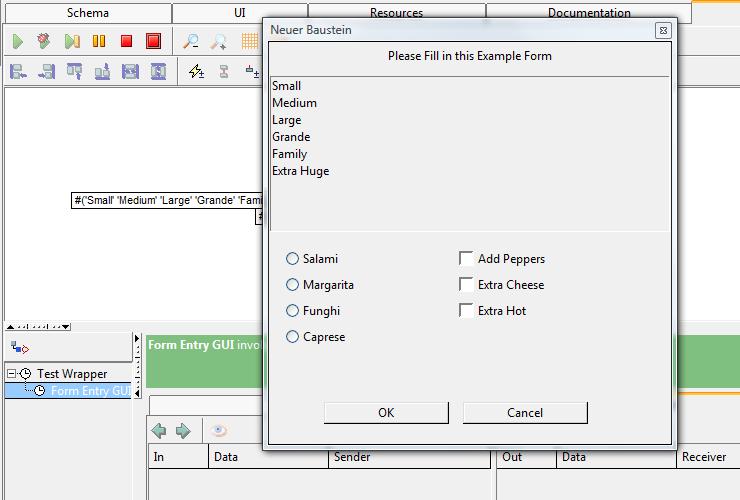Click the lightning bolt toolbar icon
Image resolution: width=740 pixels, height=500 pixels.
tap(196, 71)
